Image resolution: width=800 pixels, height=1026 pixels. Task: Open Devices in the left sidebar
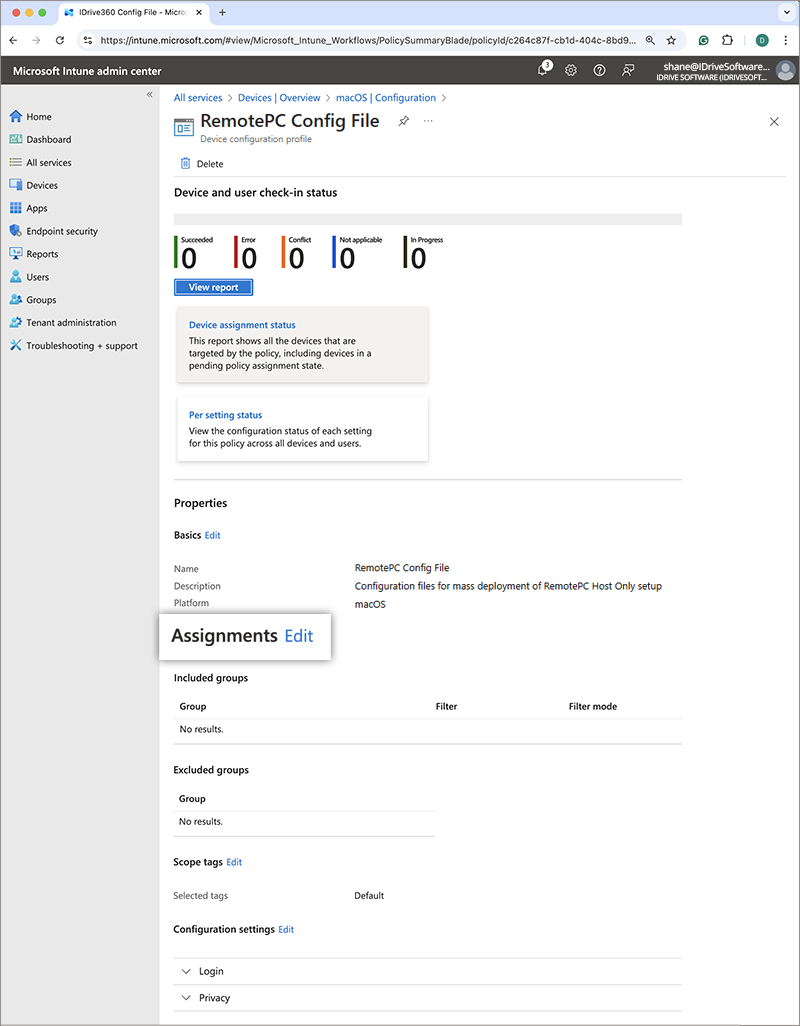point(42,185)
